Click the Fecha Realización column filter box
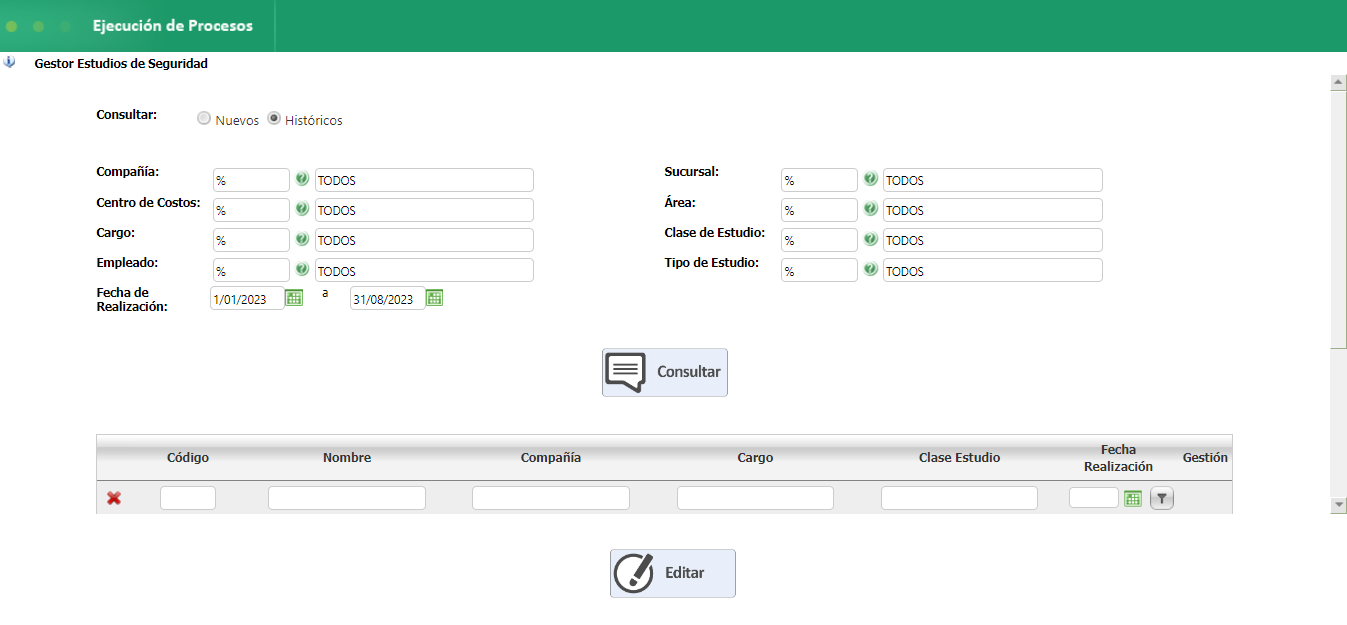Image resolution: width=1347 pixels, height=625 pixels. [1094, 498]
